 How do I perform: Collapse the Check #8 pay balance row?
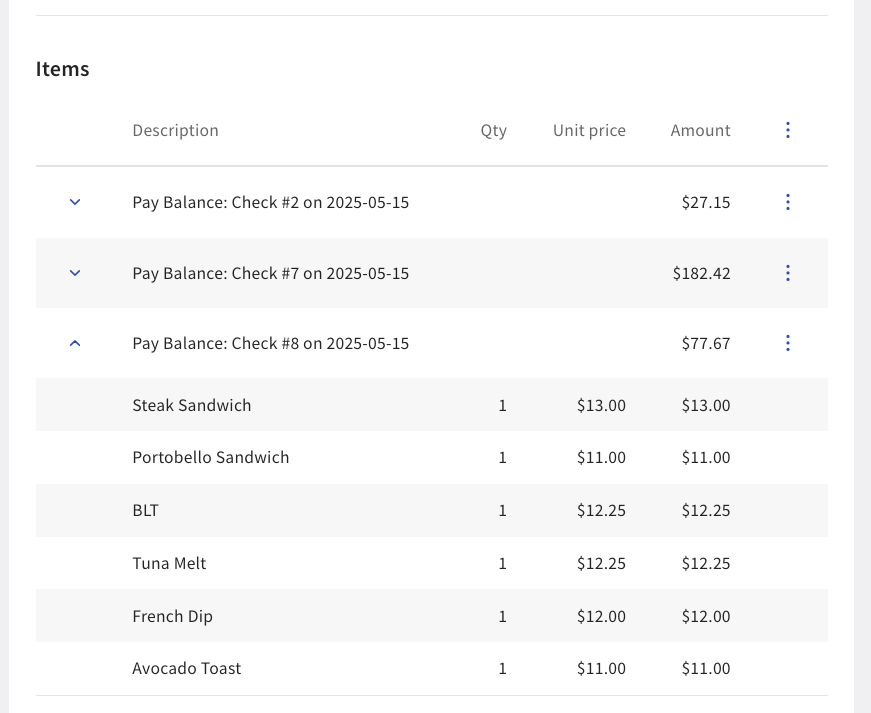(75, 342)
